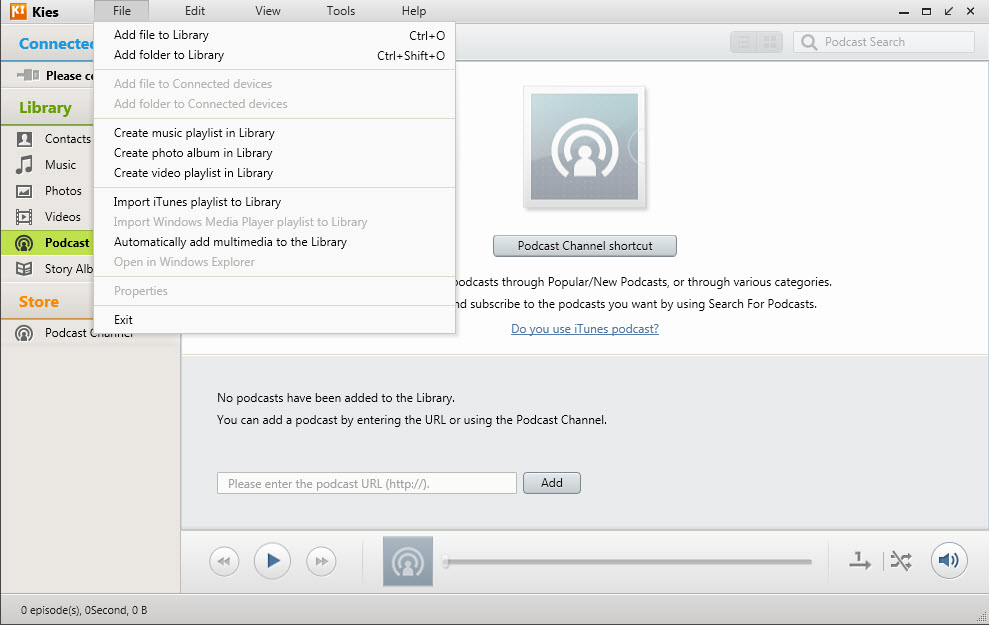Open the Store Podcast Channel icon
The image size is (990, 625).
click(24, 333)
